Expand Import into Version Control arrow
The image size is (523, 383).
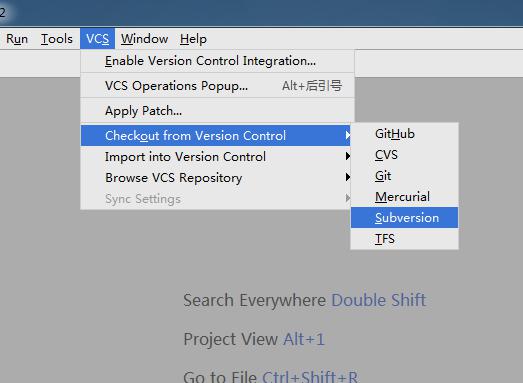coord(347,156)
